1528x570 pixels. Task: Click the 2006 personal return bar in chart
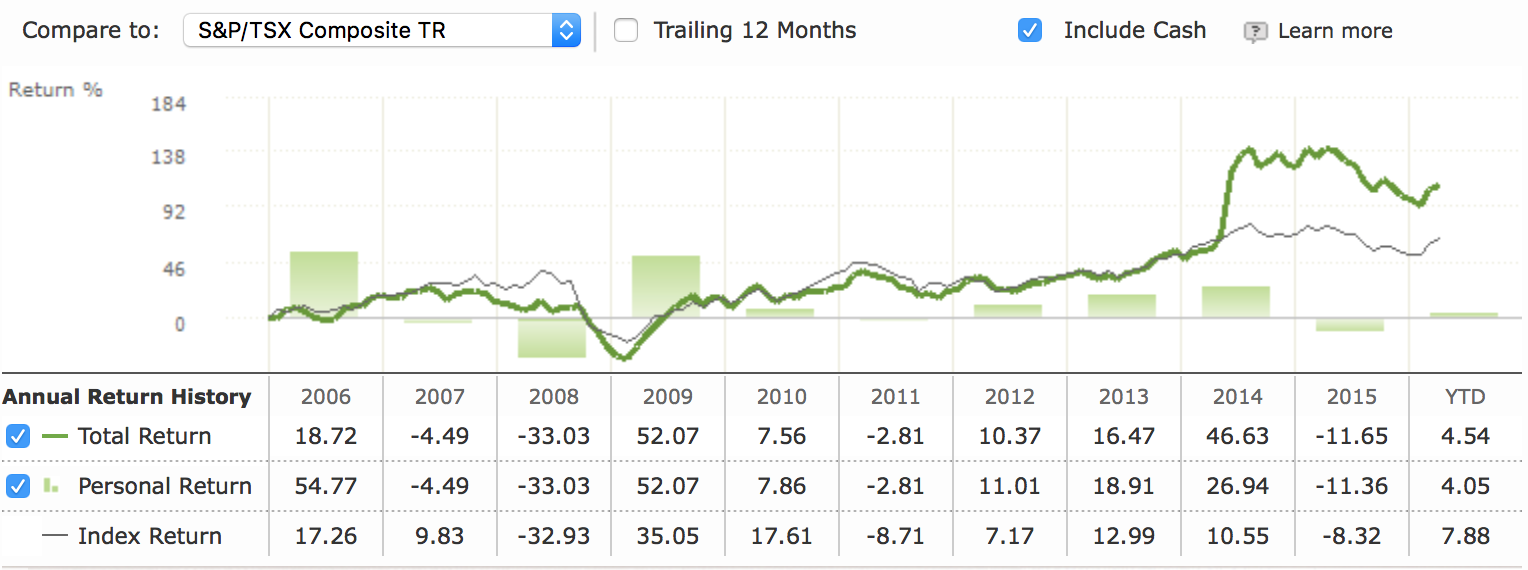click(x=324, y=284)
